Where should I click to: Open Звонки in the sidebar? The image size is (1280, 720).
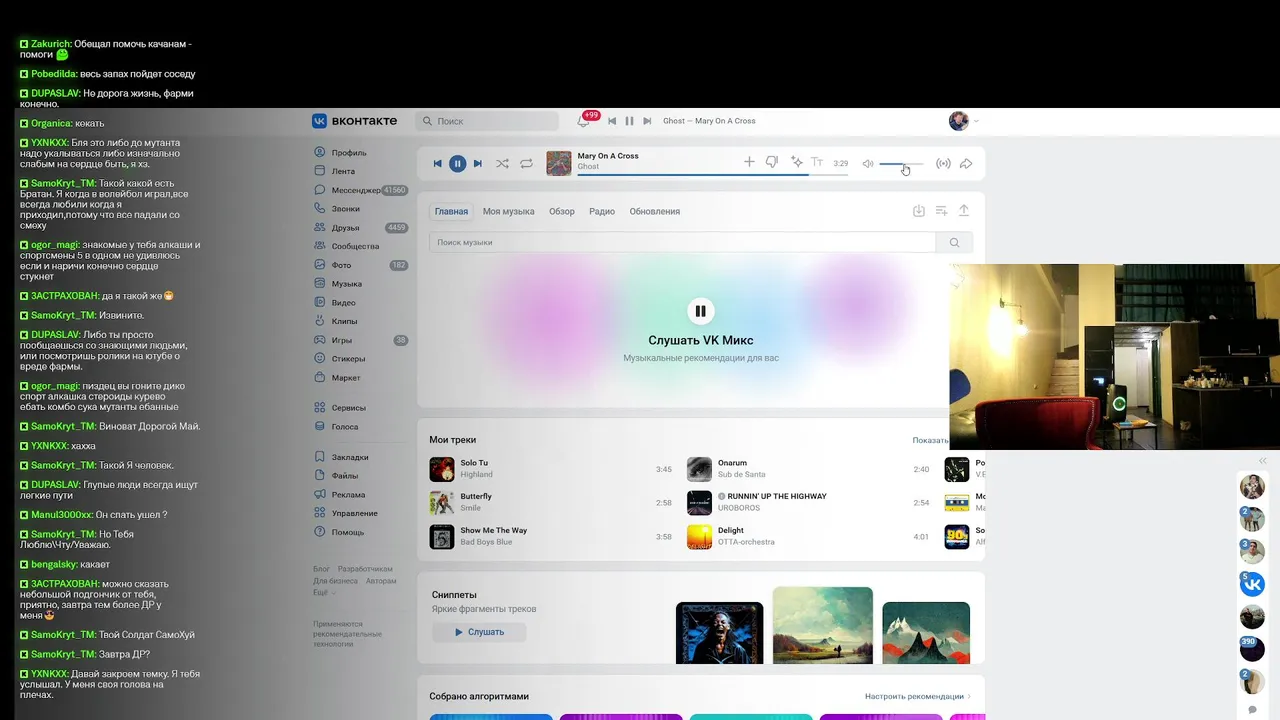click(345, 209)
